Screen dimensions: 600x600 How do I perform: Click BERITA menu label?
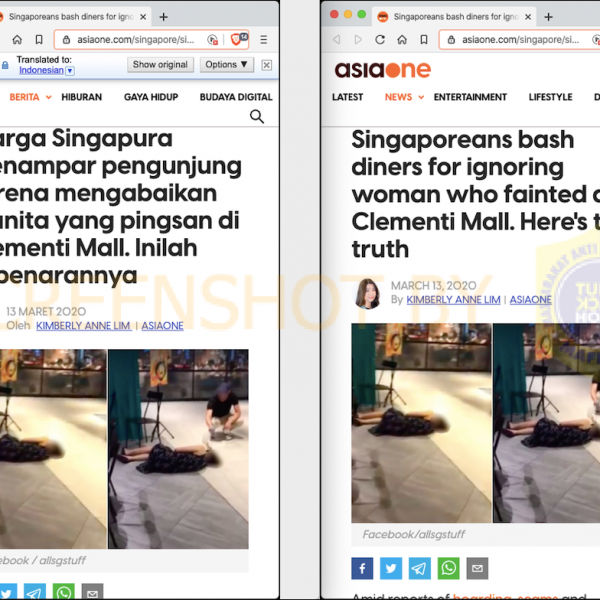[x=24, y=97]
